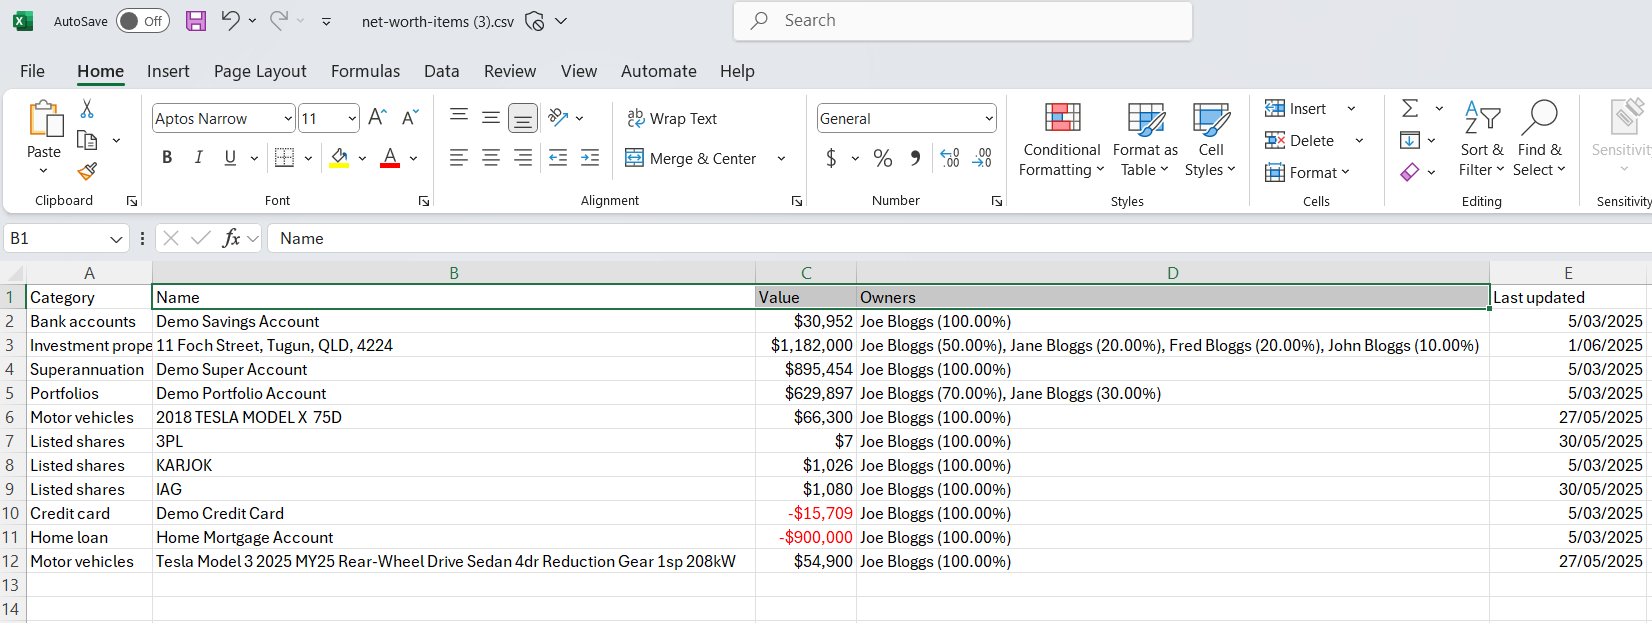Click the Decrease Indent icon
Viewport: 1652px width, 623px height.
tap(558, 157)
